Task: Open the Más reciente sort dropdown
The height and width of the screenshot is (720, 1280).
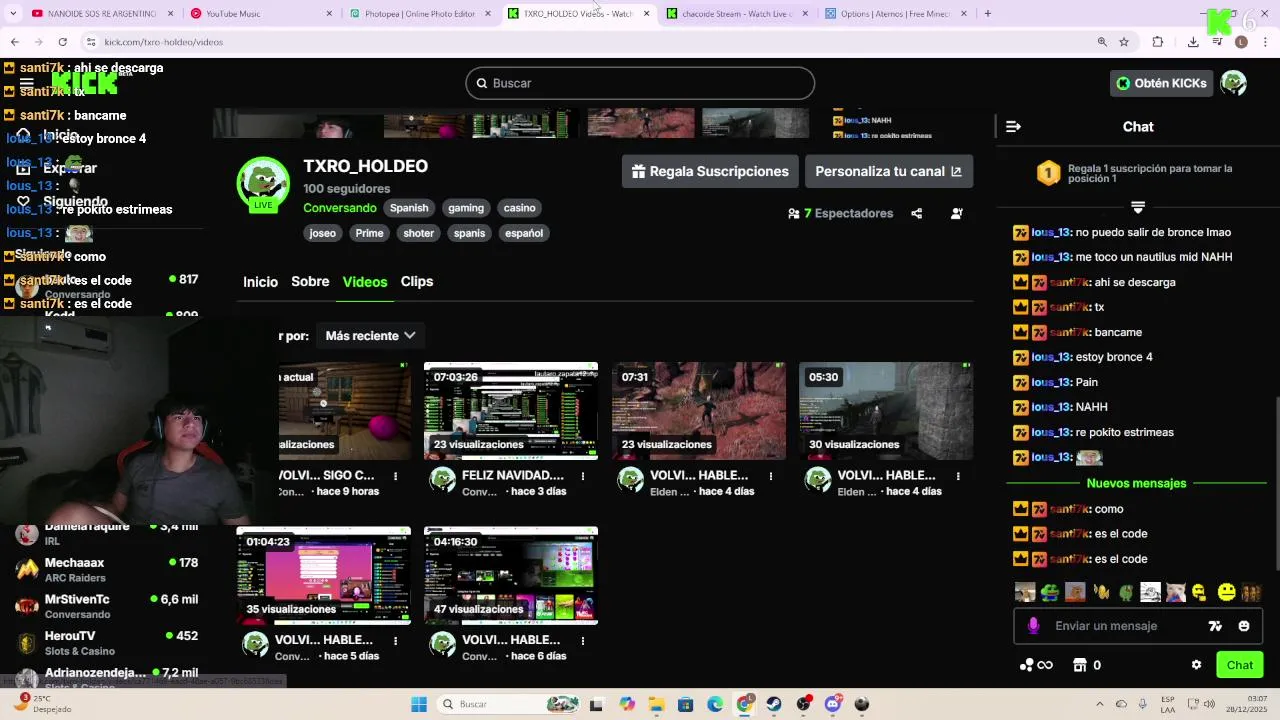Action: (370, 336)
